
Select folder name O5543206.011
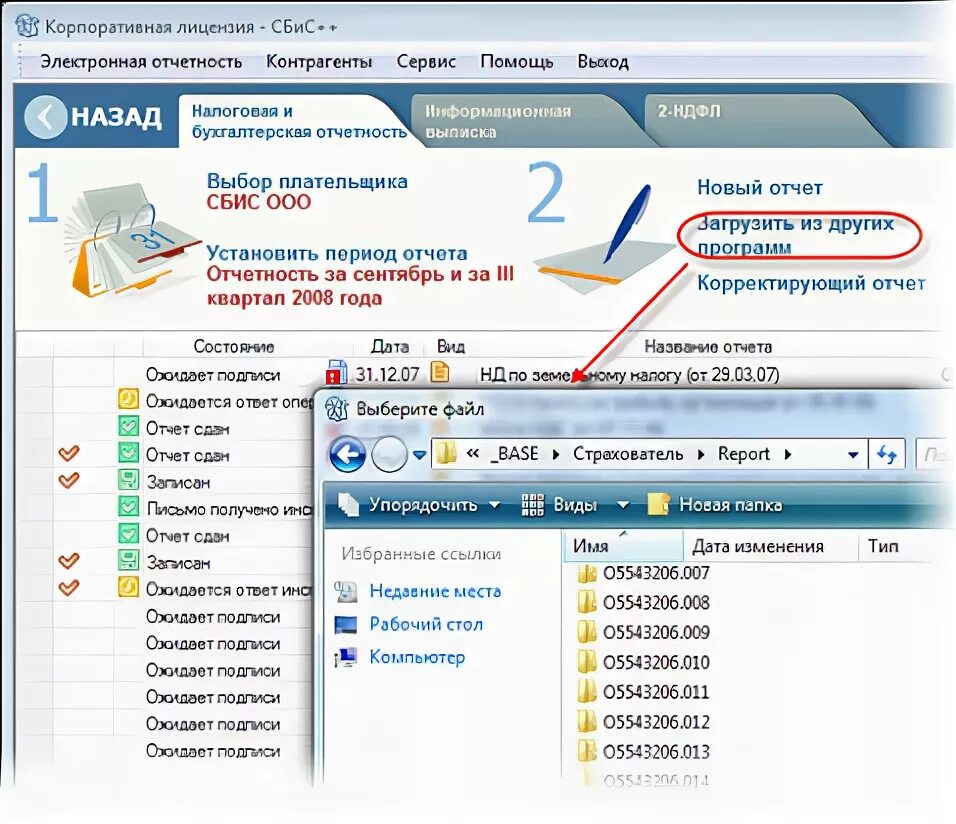pos(656,692)
